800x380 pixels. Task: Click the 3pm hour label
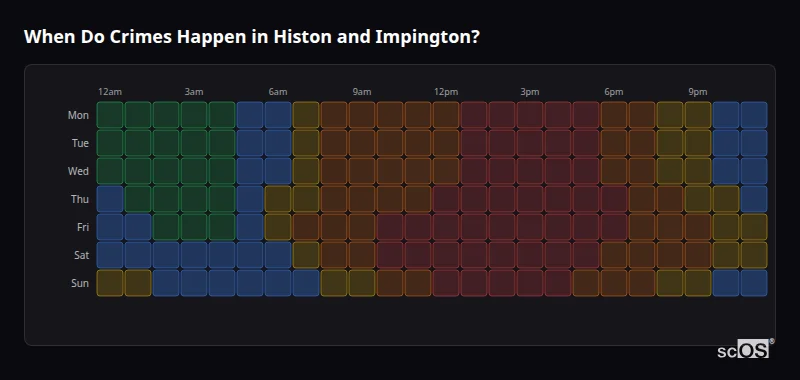[530, 92]
